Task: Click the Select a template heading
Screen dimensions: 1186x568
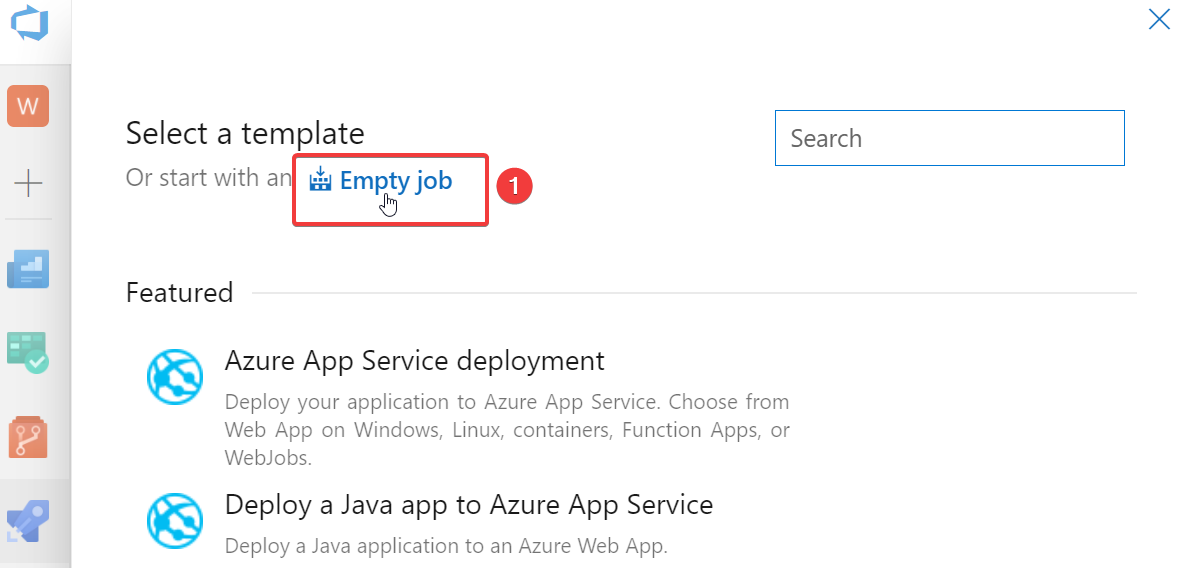Action: click(x=245, y=133)
